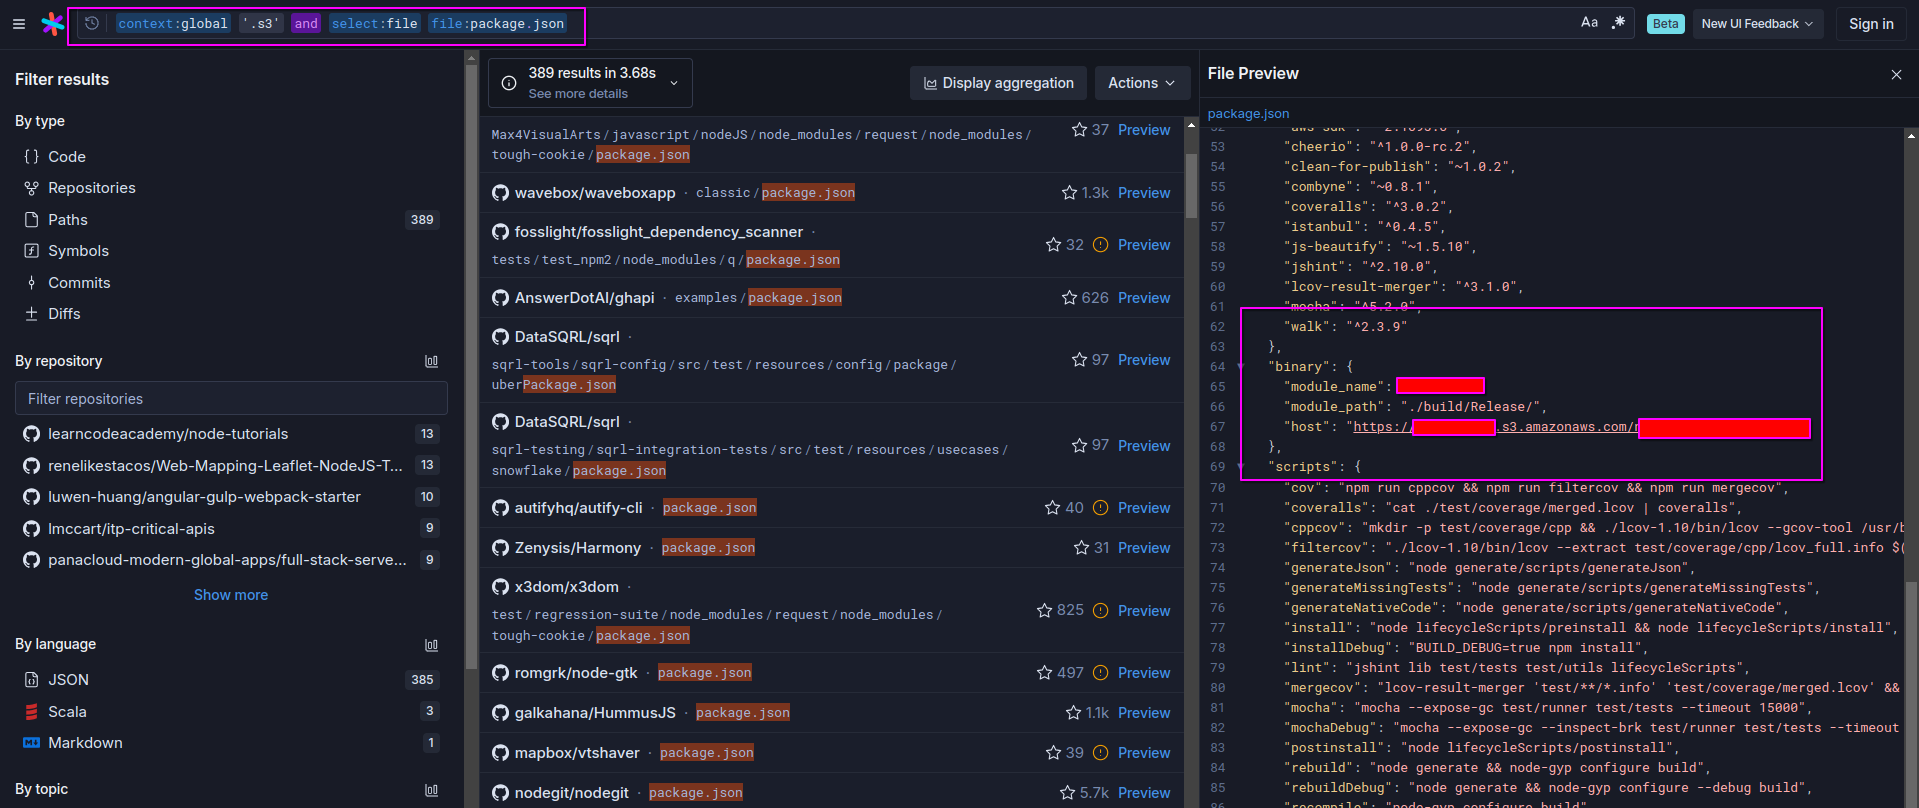The width and height of the screenshot is (1919, 808).
Task: Preview the autifyhq/autify-cli result
Action: click(1144, 508)
